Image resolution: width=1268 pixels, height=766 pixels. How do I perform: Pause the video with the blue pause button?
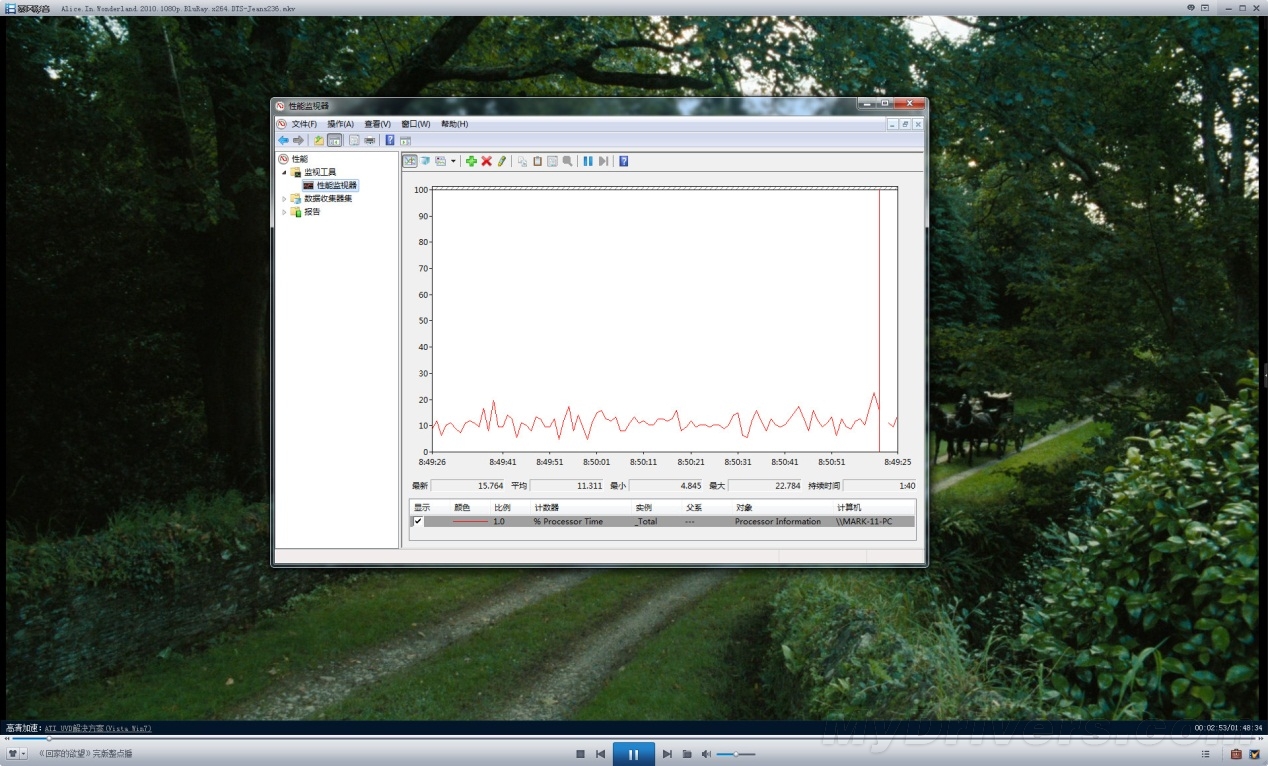(x=633, y=754)
